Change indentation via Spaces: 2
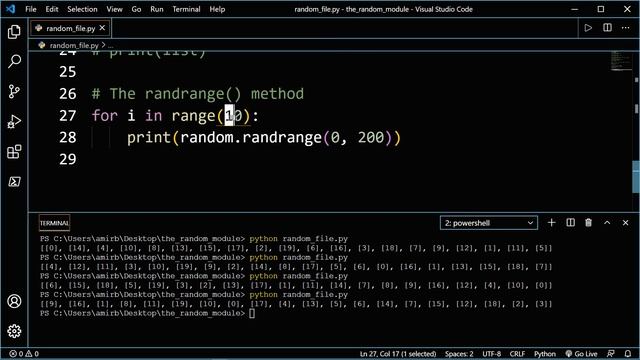Viewport: 640px width, 360px height. [459, 354]
